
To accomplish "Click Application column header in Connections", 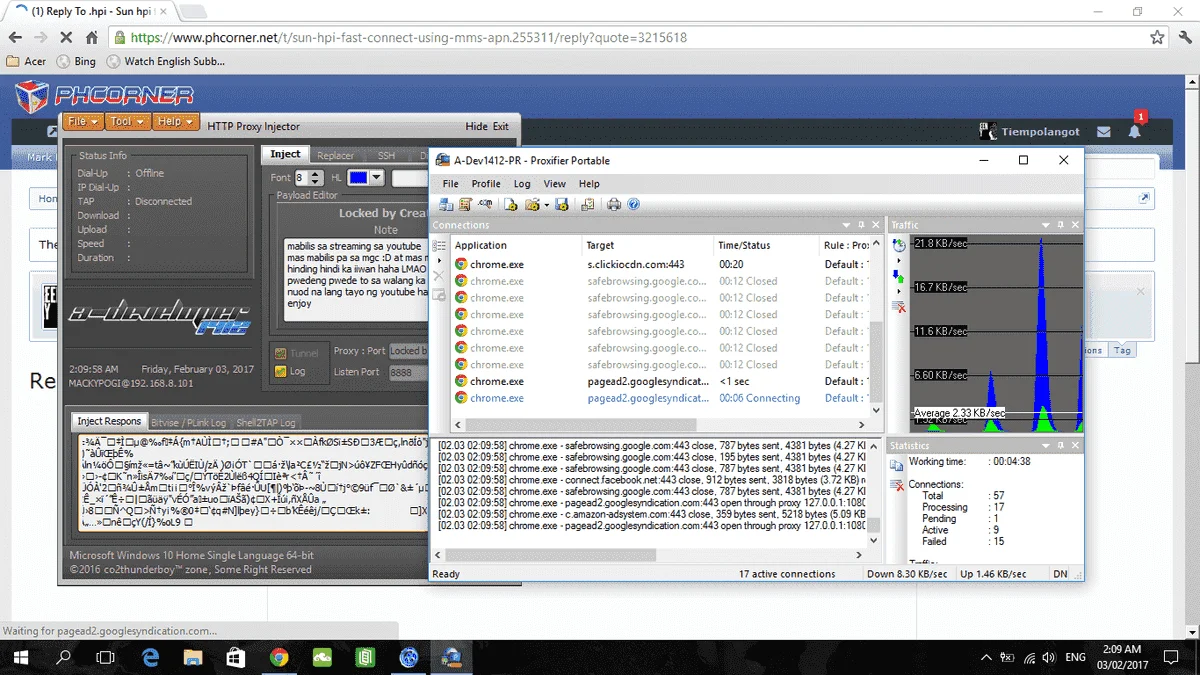I will [515, 245].
